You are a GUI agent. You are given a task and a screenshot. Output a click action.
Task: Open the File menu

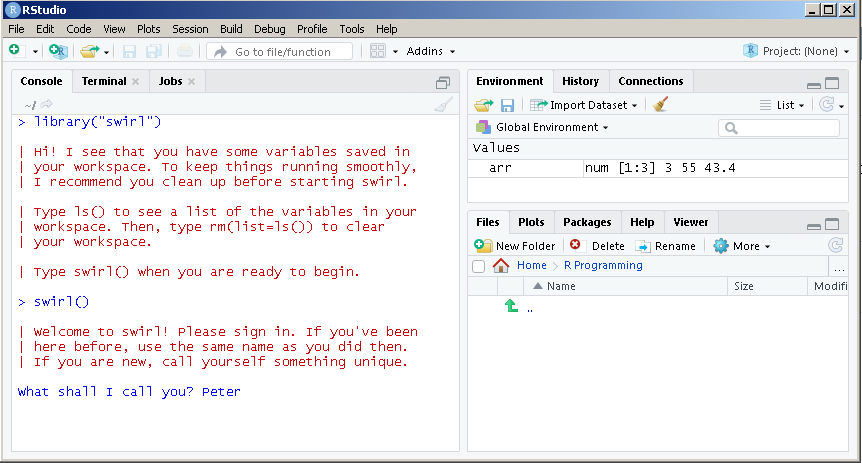[16, 29]
